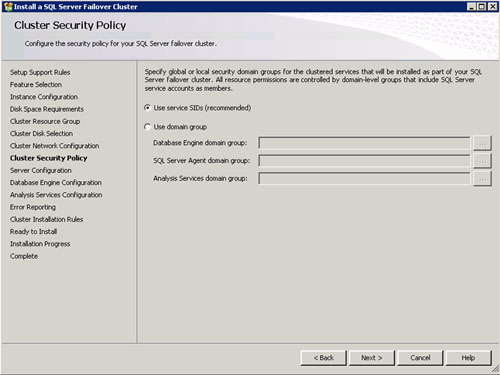Screen dimensions: 500x375
Task: Browse for the Analysis Services domain group
Action: (482, 179)
